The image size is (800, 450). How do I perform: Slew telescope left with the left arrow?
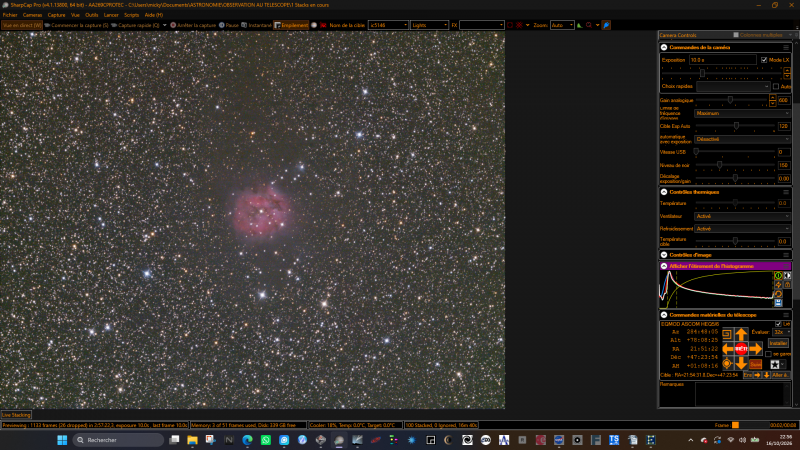(728, 349)
